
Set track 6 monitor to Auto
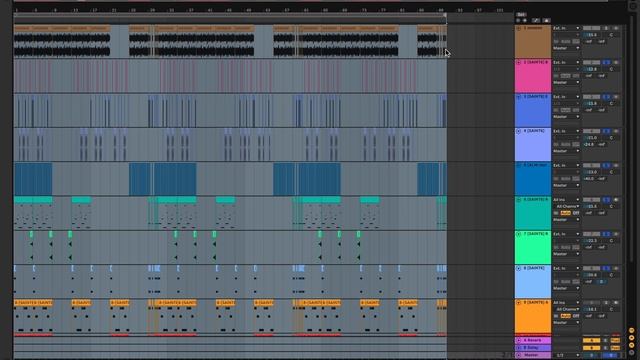coord(566,213)
